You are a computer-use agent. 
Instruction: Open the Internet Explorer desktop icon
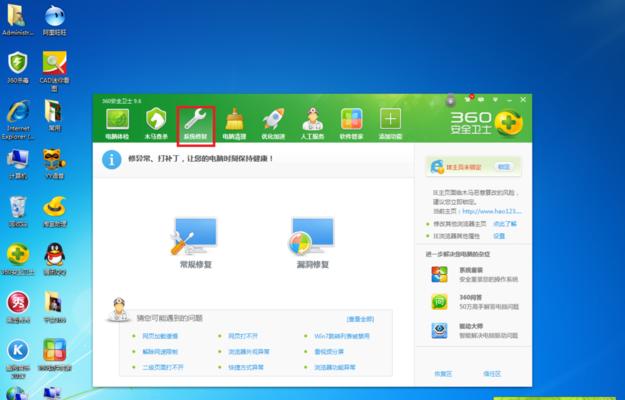(x=18, y=120)
